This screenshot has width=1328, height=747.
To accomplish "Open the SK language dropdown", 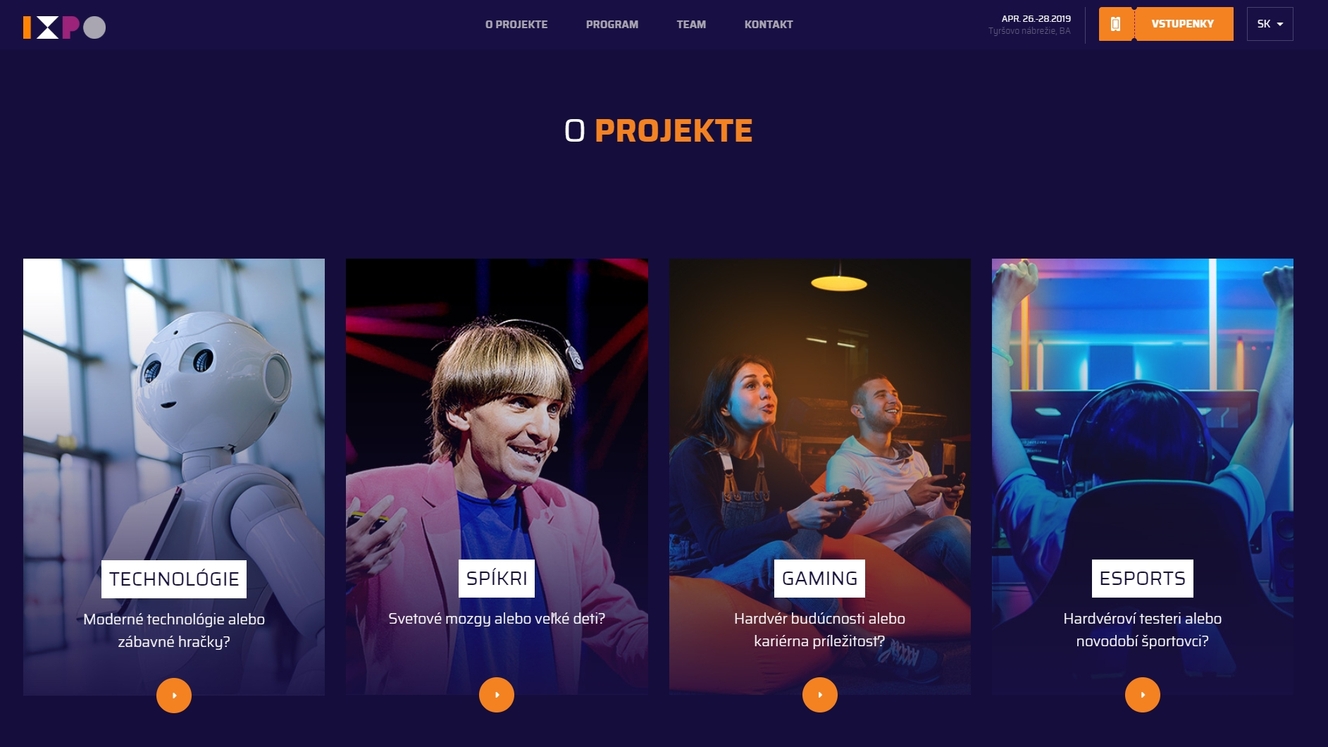I will [x=1270, y=24].
